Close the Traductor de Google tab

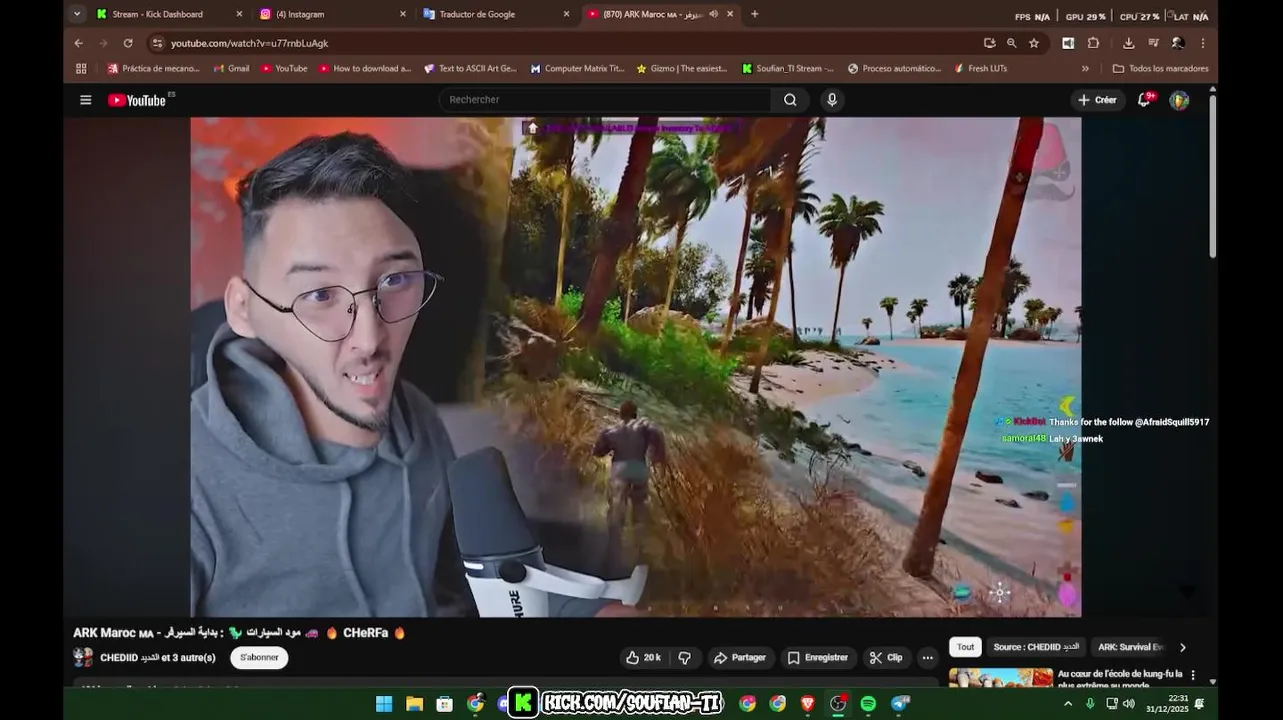click(x=566, y=14)
